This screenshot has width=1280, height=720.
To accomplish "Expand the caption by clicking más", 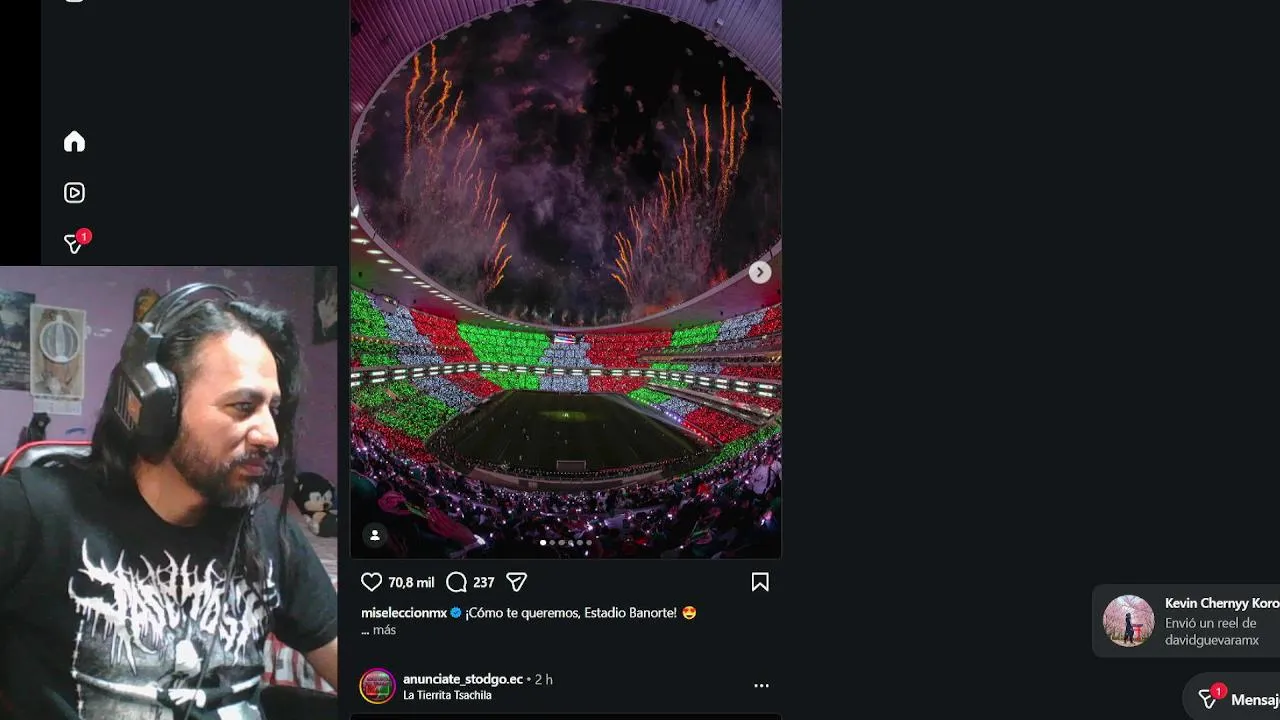I will pyautogui.click(x=384, y=630).
